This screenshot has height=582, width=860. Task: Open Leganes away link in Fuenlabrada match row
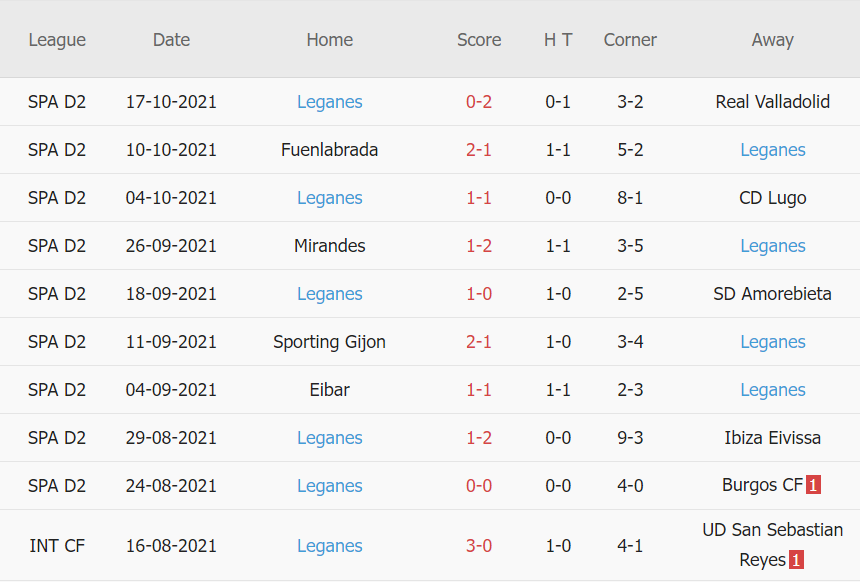772,150
